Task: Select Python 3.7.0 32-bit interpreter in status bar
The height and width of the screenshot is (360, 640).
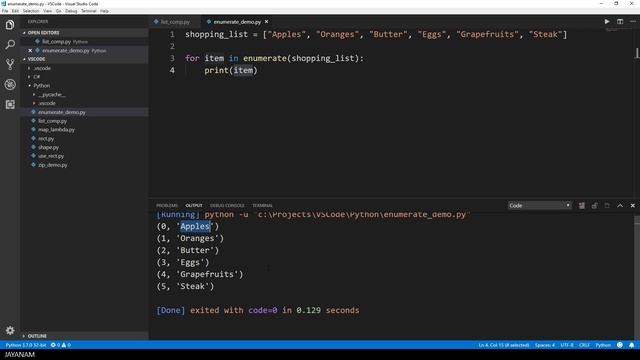Action: point(26,345)
